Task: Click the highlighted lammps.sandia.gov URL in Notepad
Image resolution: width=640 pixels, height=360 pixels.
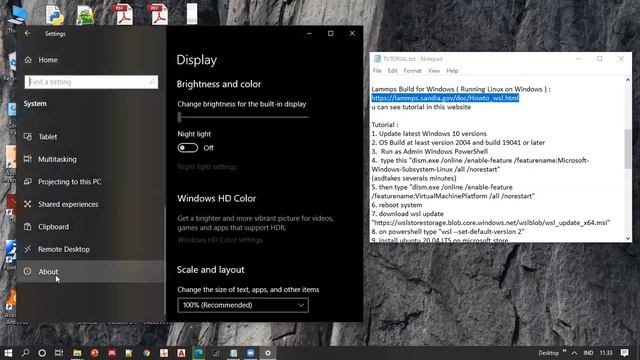Action: point(445,98)
